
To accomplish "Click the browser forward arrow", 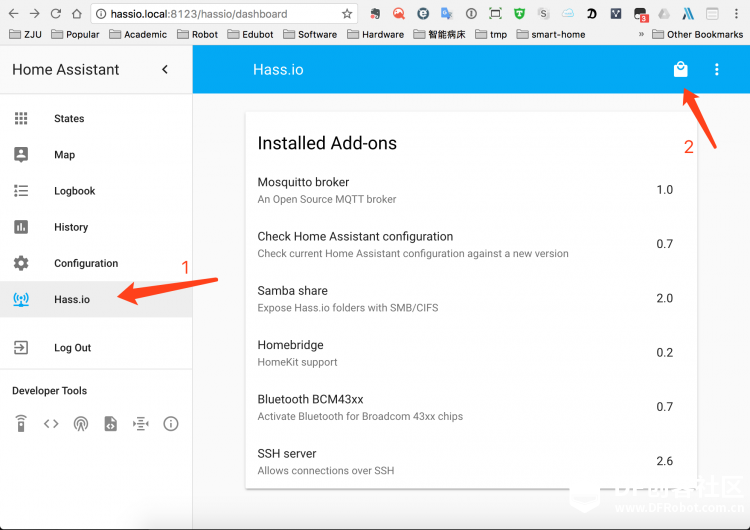I will (34, 13).
